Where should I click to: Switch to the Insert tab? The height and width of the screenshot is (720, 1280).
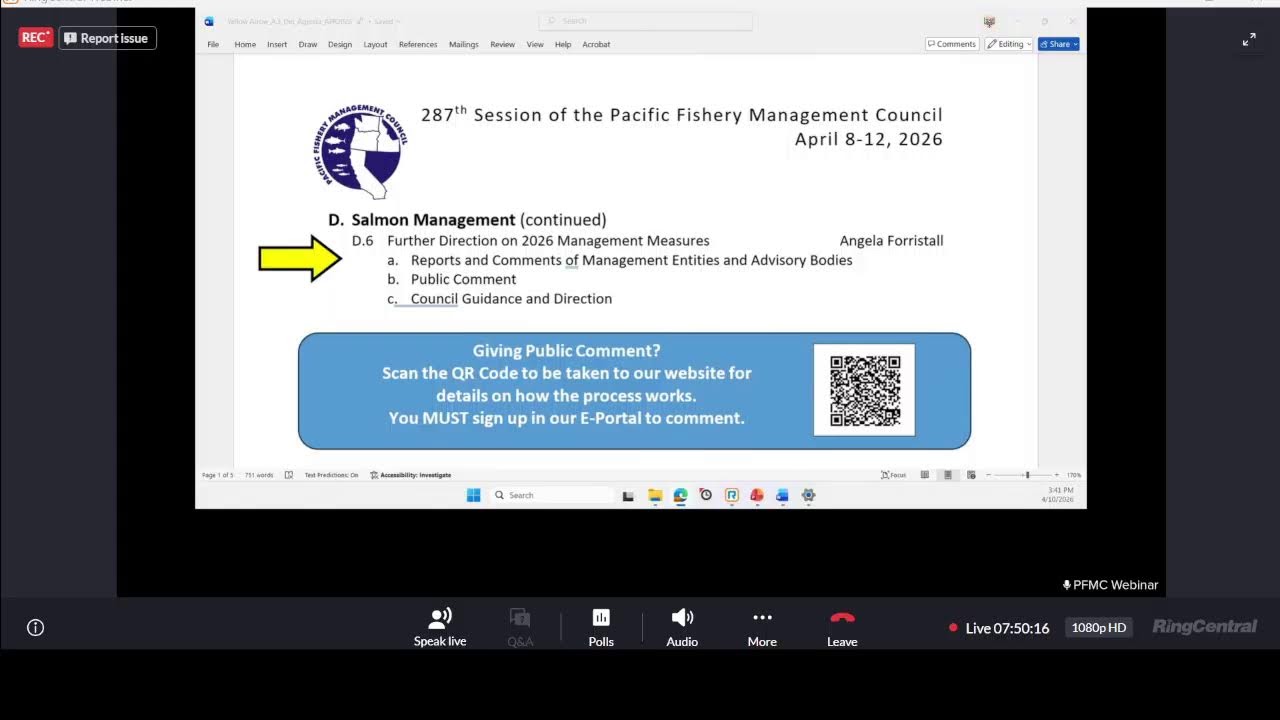(x=277, y=45)
